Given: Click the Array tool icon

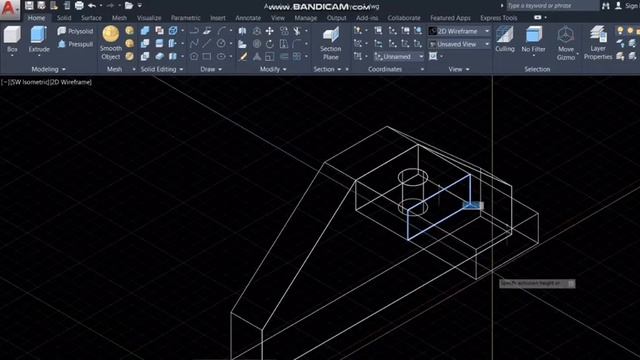Looking at the screenshot, I should coord(297,56).
